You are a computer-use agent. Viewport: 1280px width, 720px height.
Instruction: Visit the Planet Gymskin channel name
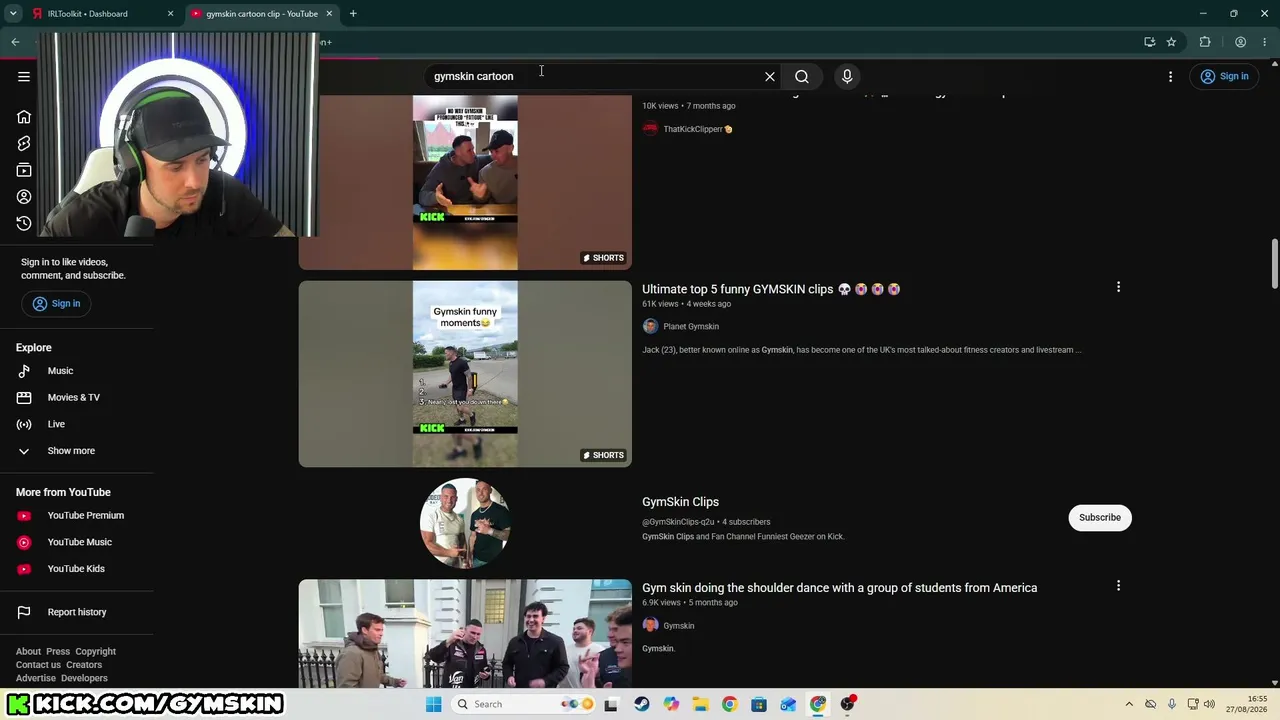point(691,326)
